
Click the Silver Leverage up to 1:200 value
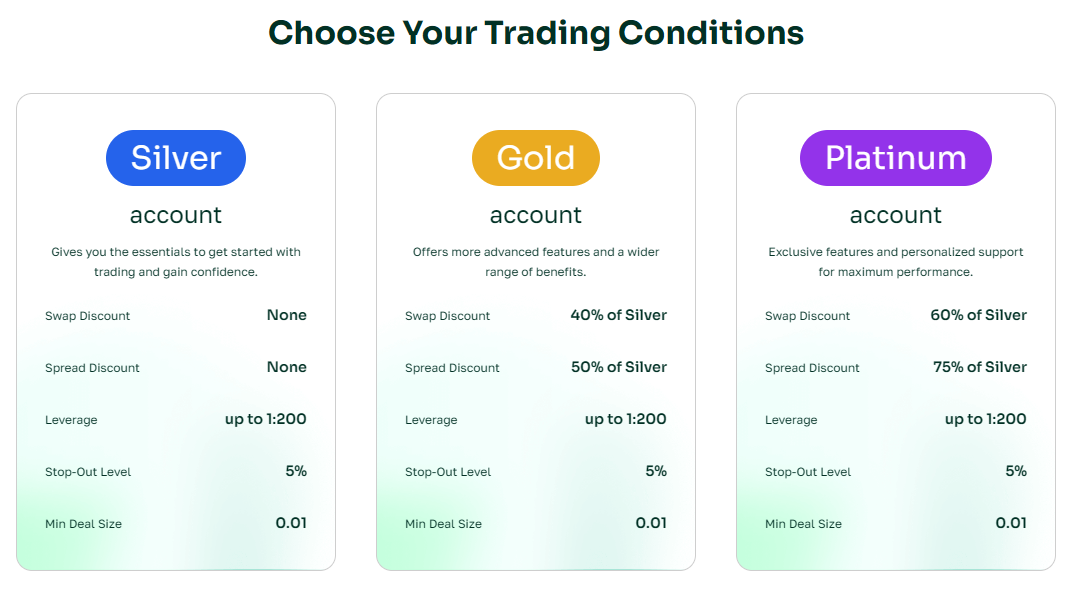click(265, 419)
